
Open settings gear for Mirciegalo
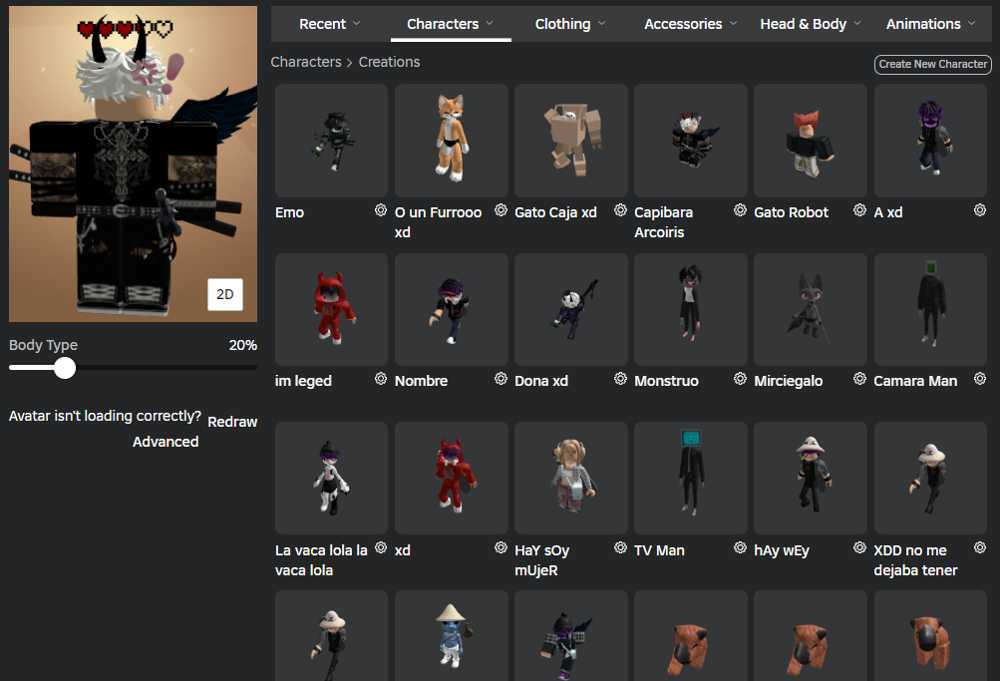click(x=860, y=379)
